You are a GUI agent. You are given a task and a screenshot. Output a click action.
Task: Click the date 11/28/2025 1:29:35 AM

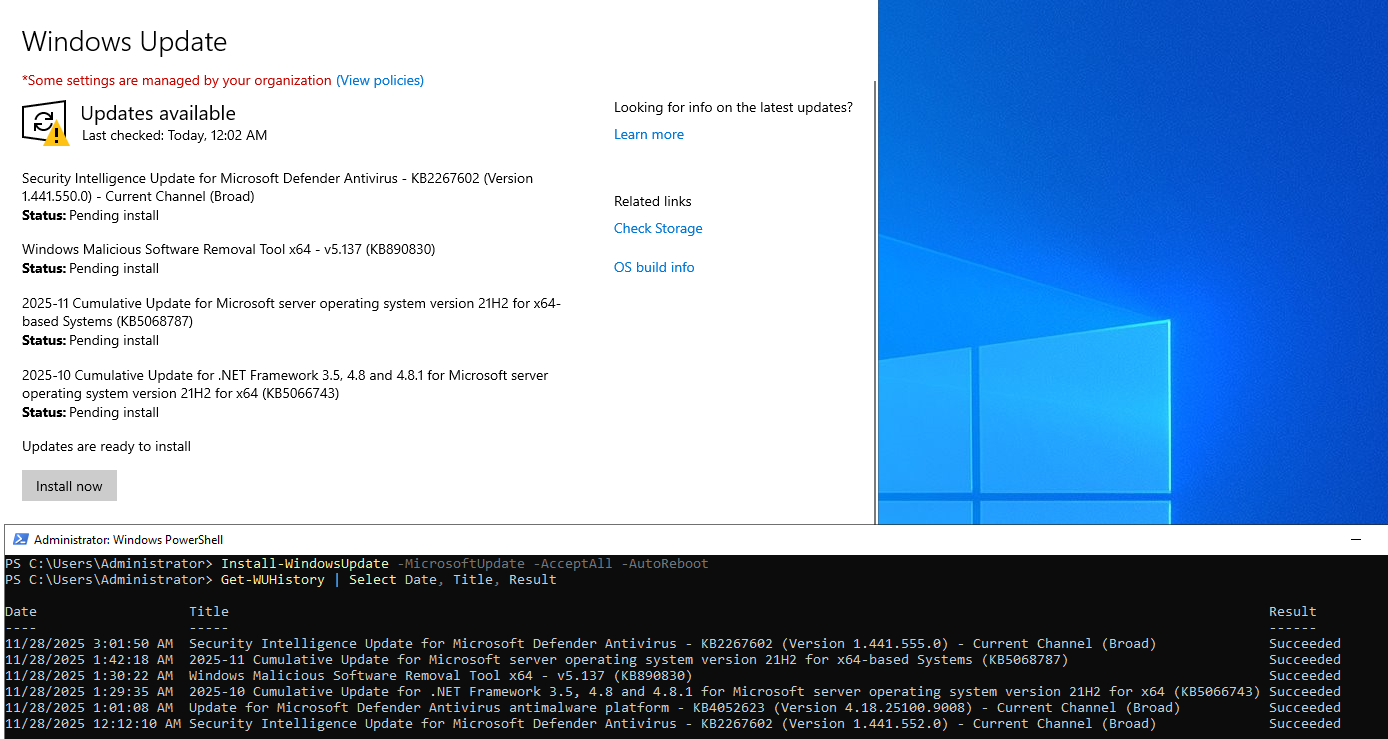tap(89, 692)
